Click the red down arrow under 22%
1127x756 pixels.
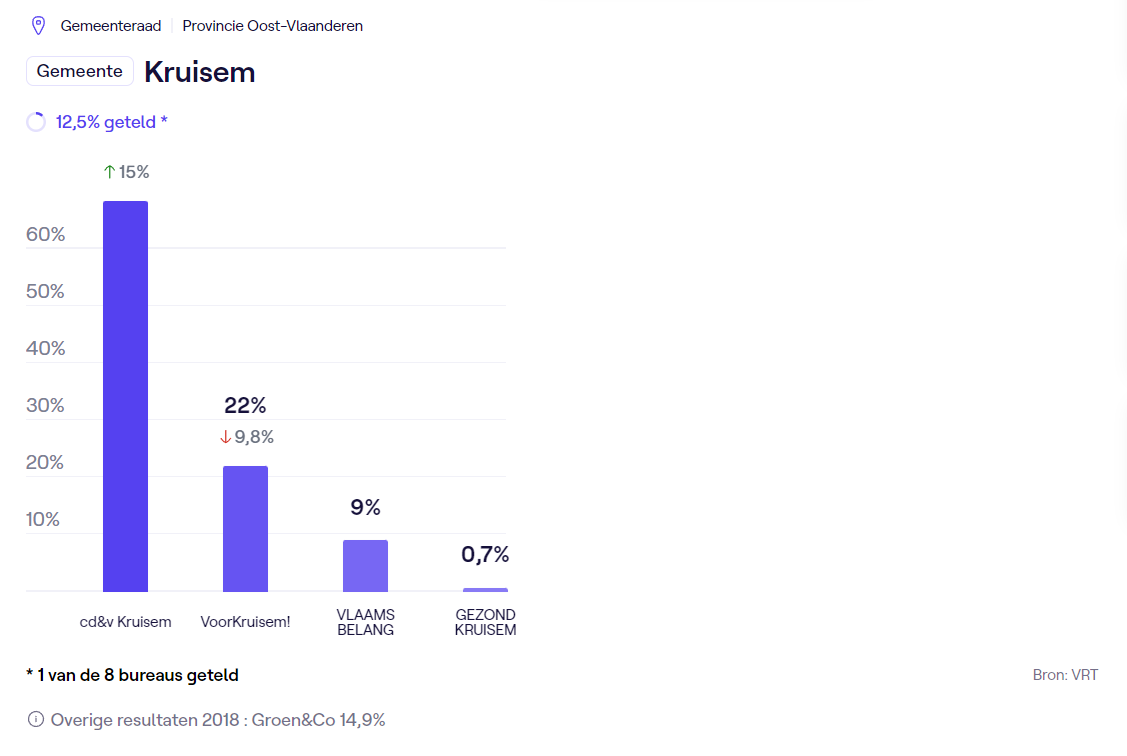(226, 437)
